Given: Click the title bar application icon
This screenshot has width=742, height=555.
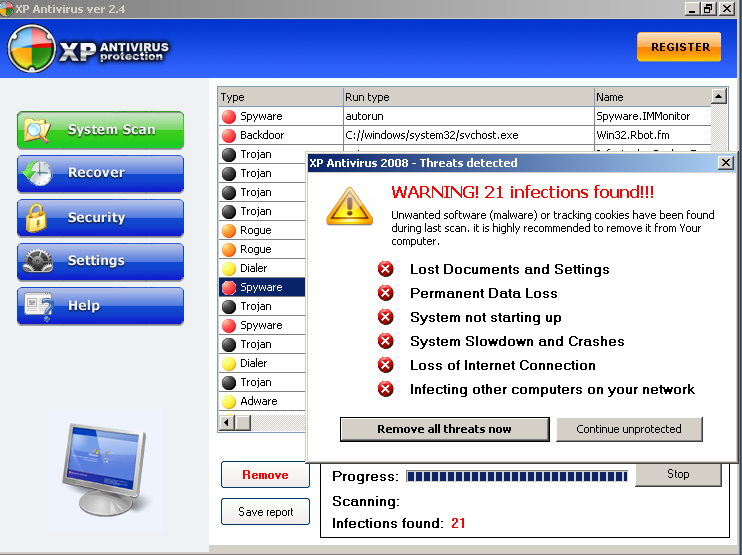Looking at the screenshot, I should (x=7, y=9).
